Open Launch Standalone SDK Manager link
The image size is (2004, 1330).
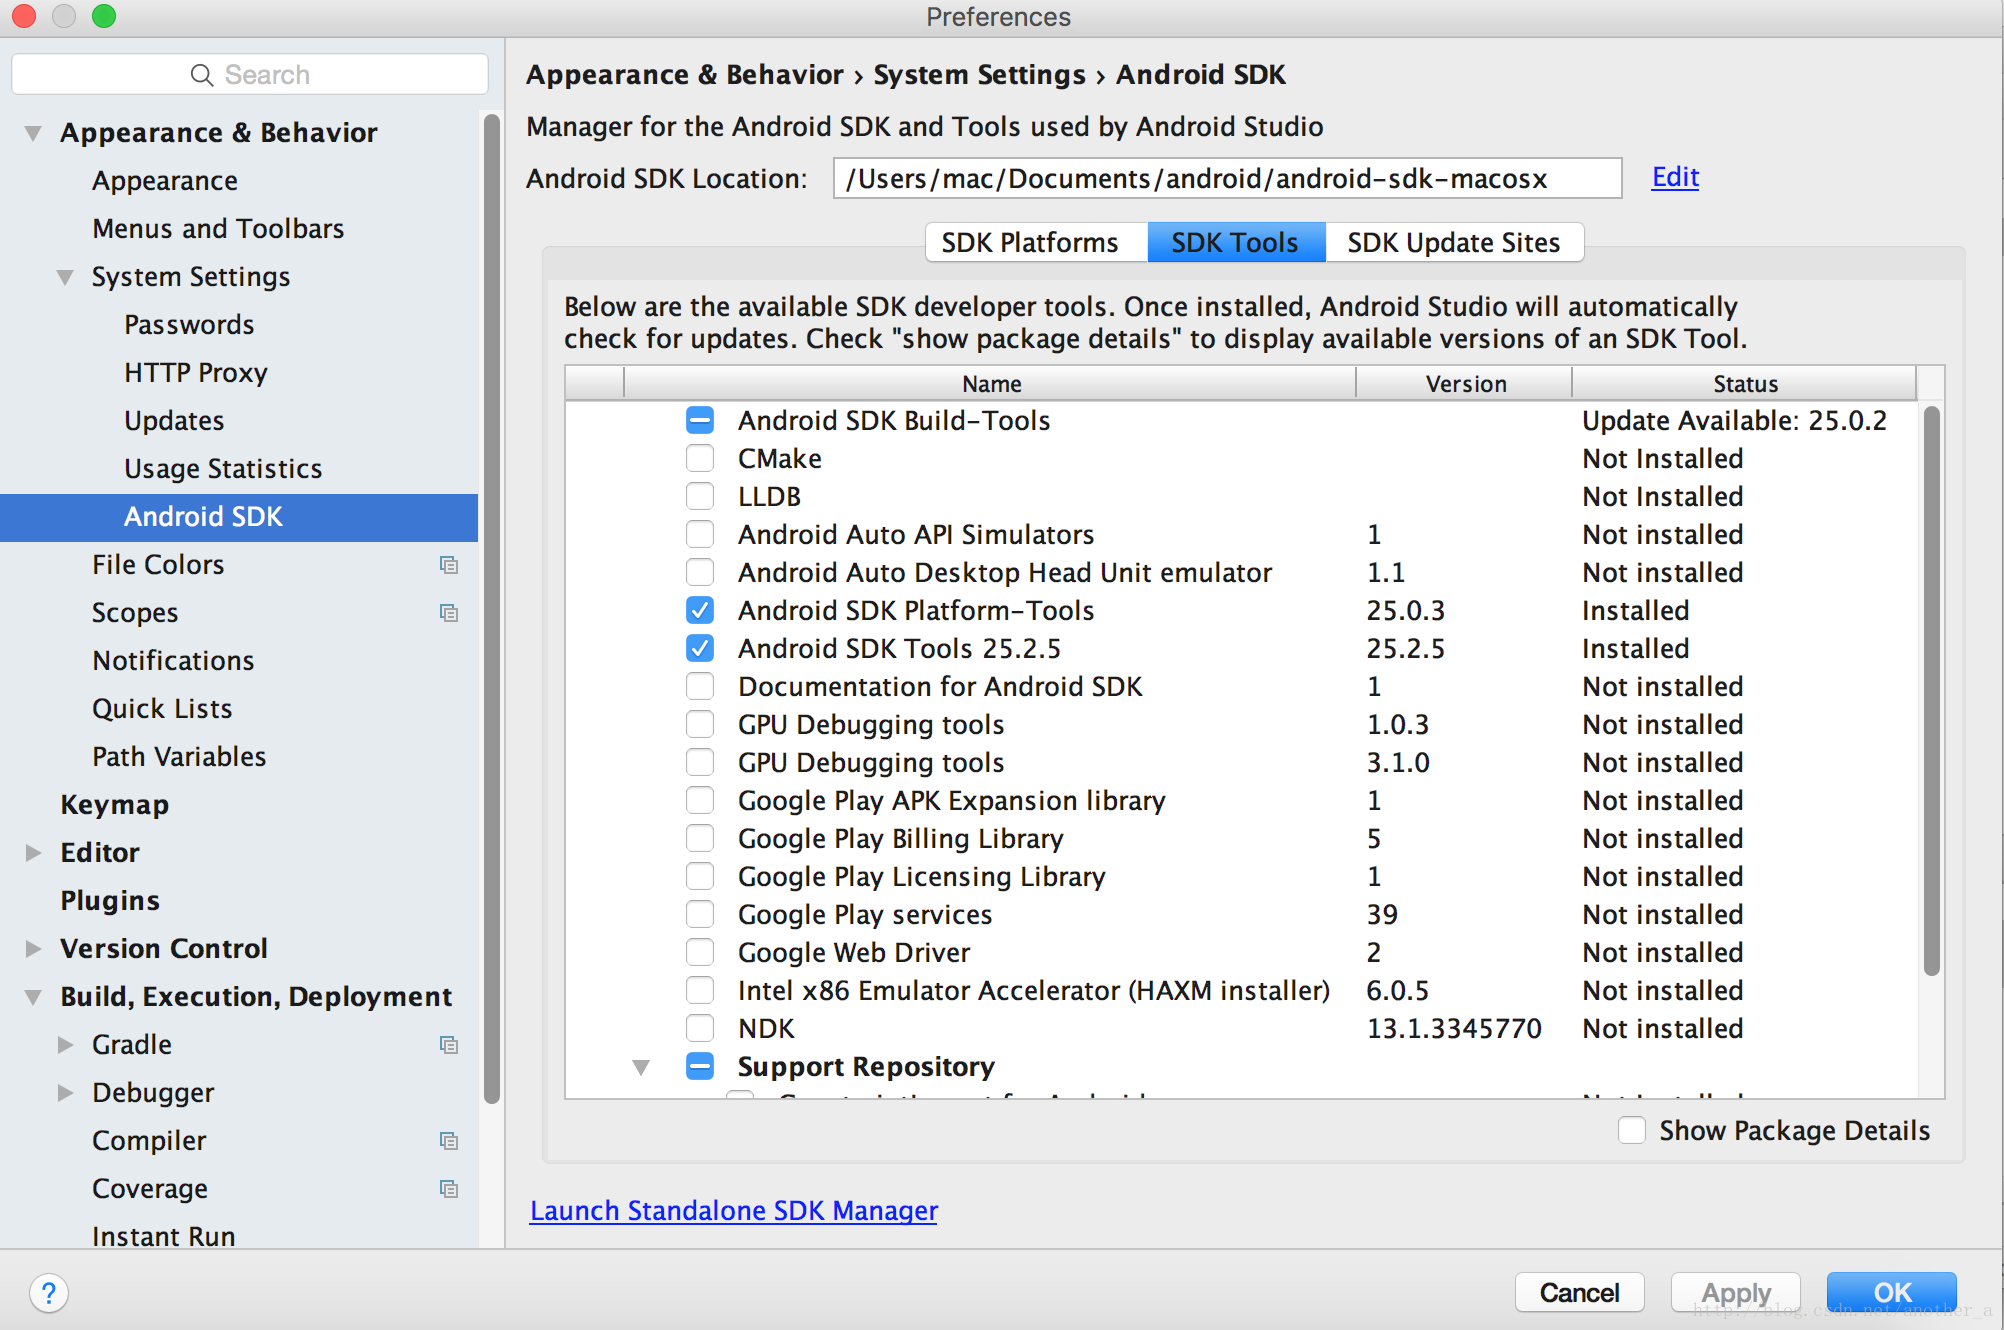pos(734,1210)
